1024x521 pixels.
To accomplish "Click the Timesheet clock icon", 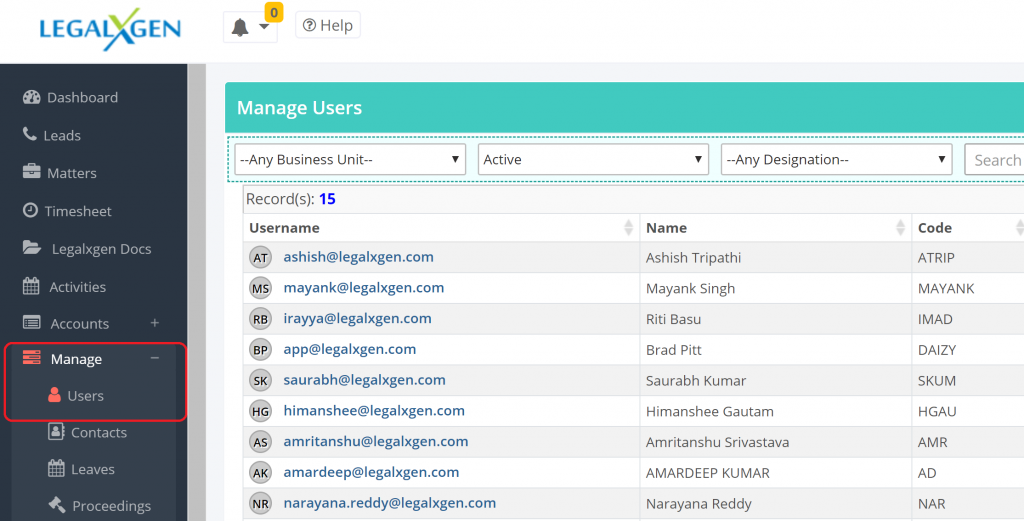I will [x=31, y=210].
